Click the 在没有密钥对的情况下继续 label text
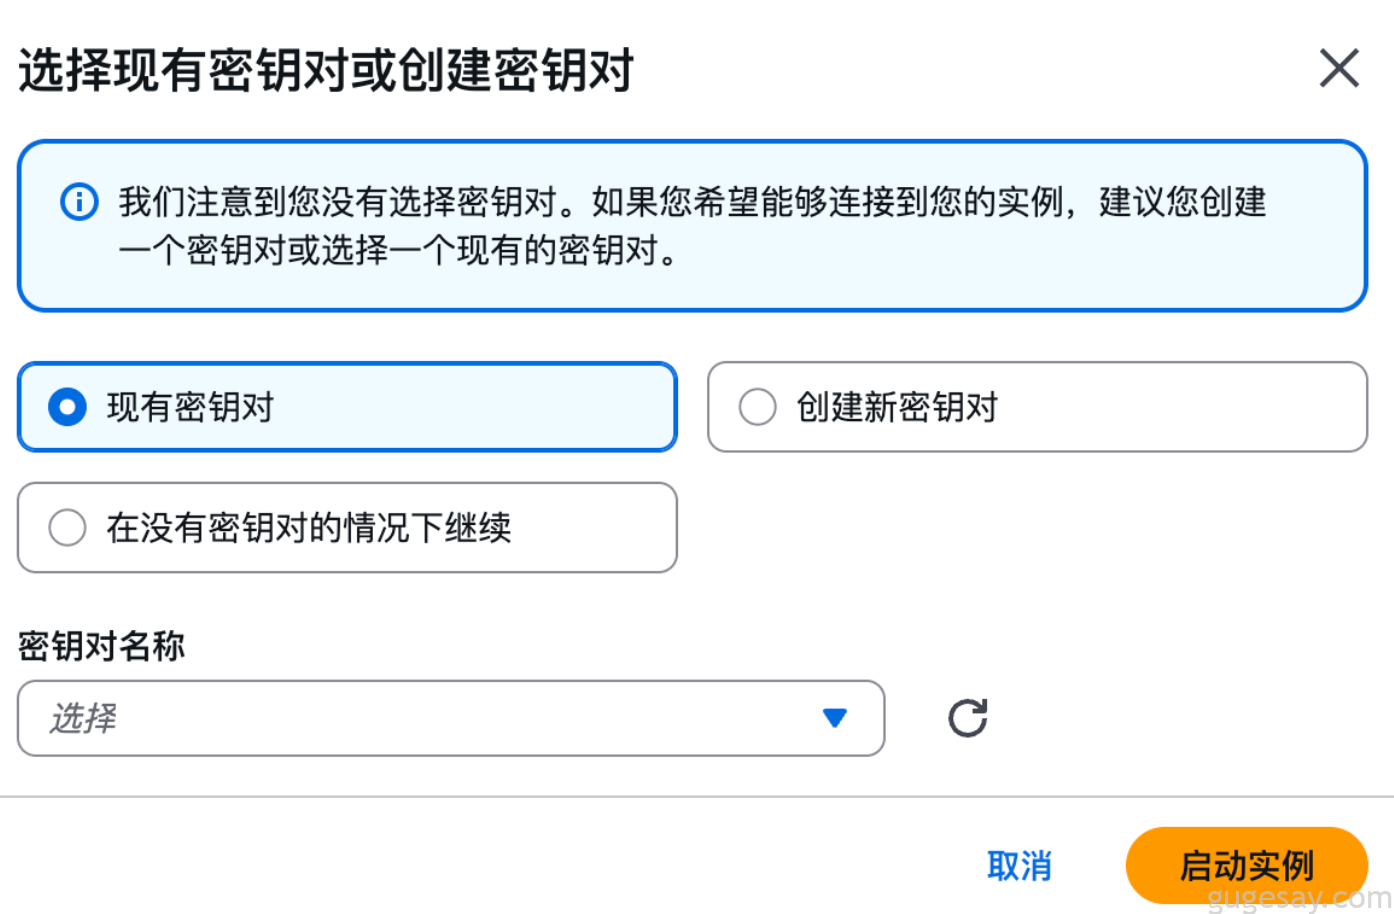1394x914 pixels. pos(309,527)
